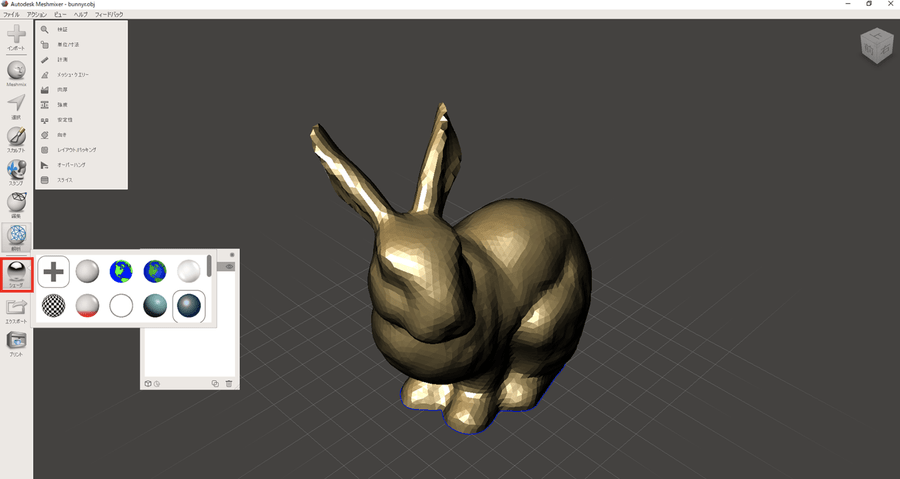Open the Print (プリント) tool
This screenshot has height=479, width=900.
point(16,341)
